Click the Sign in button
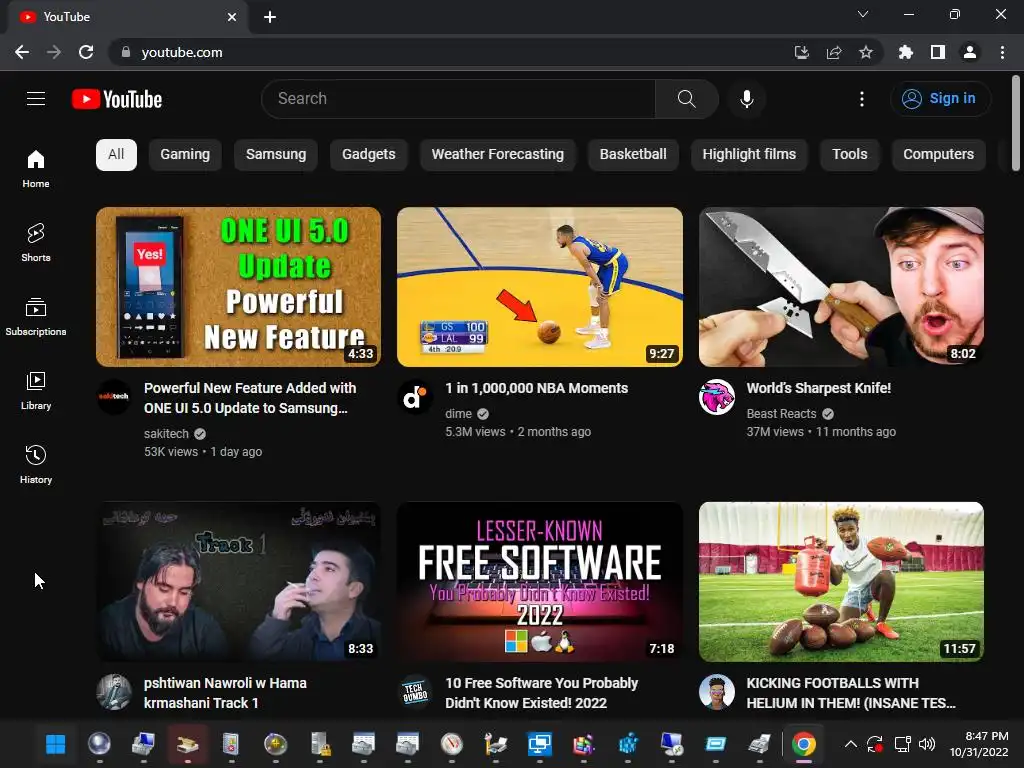The width and height of the screenshot is (1024, 768). click(x=940, y=99)
